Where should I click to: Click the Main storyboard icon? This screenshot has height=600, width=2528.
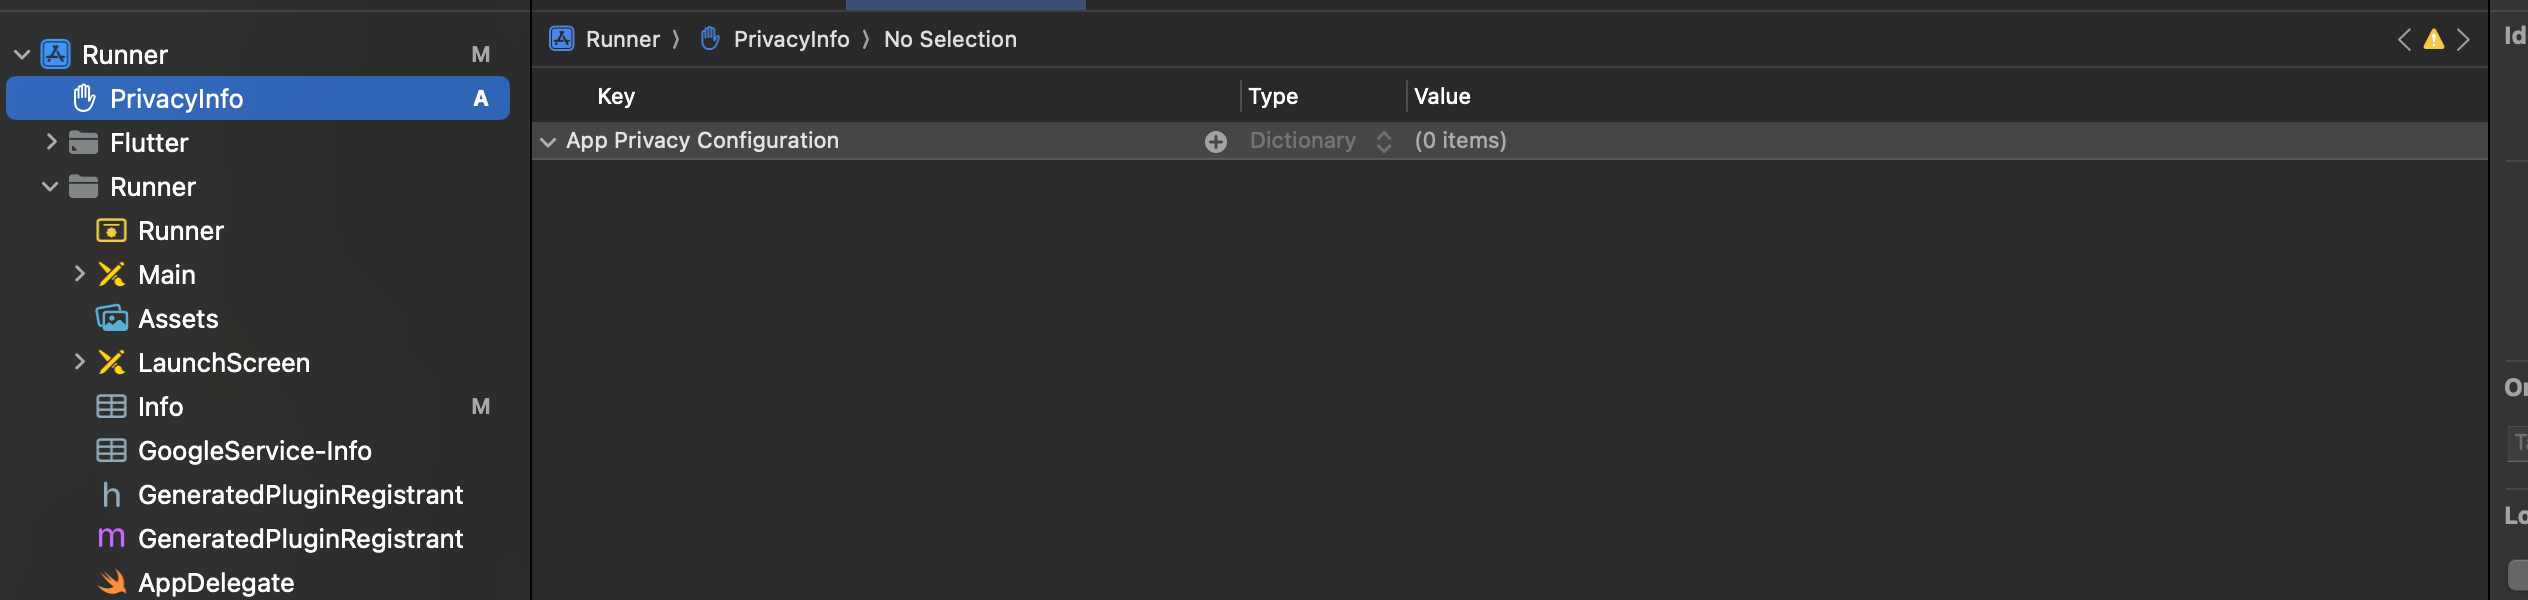point(112,274)
